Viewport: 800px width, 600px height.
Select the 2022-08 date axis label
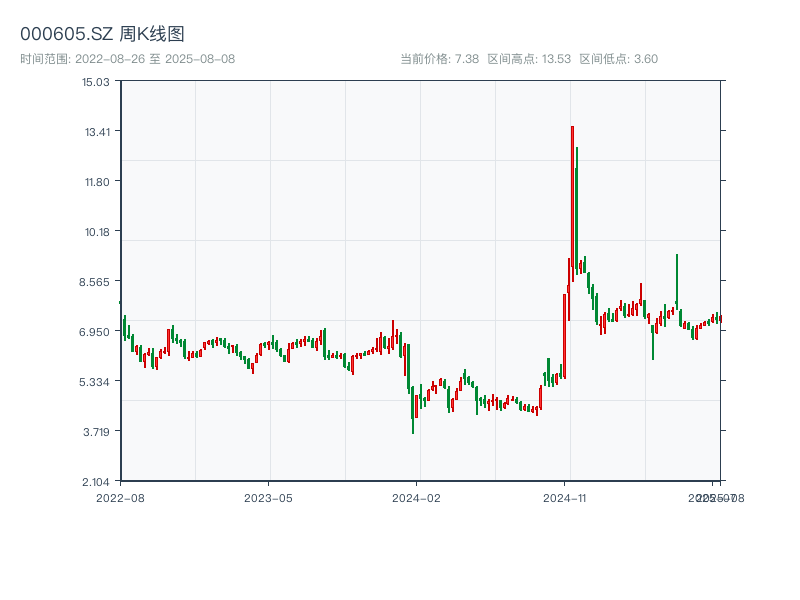click(120, 497)
